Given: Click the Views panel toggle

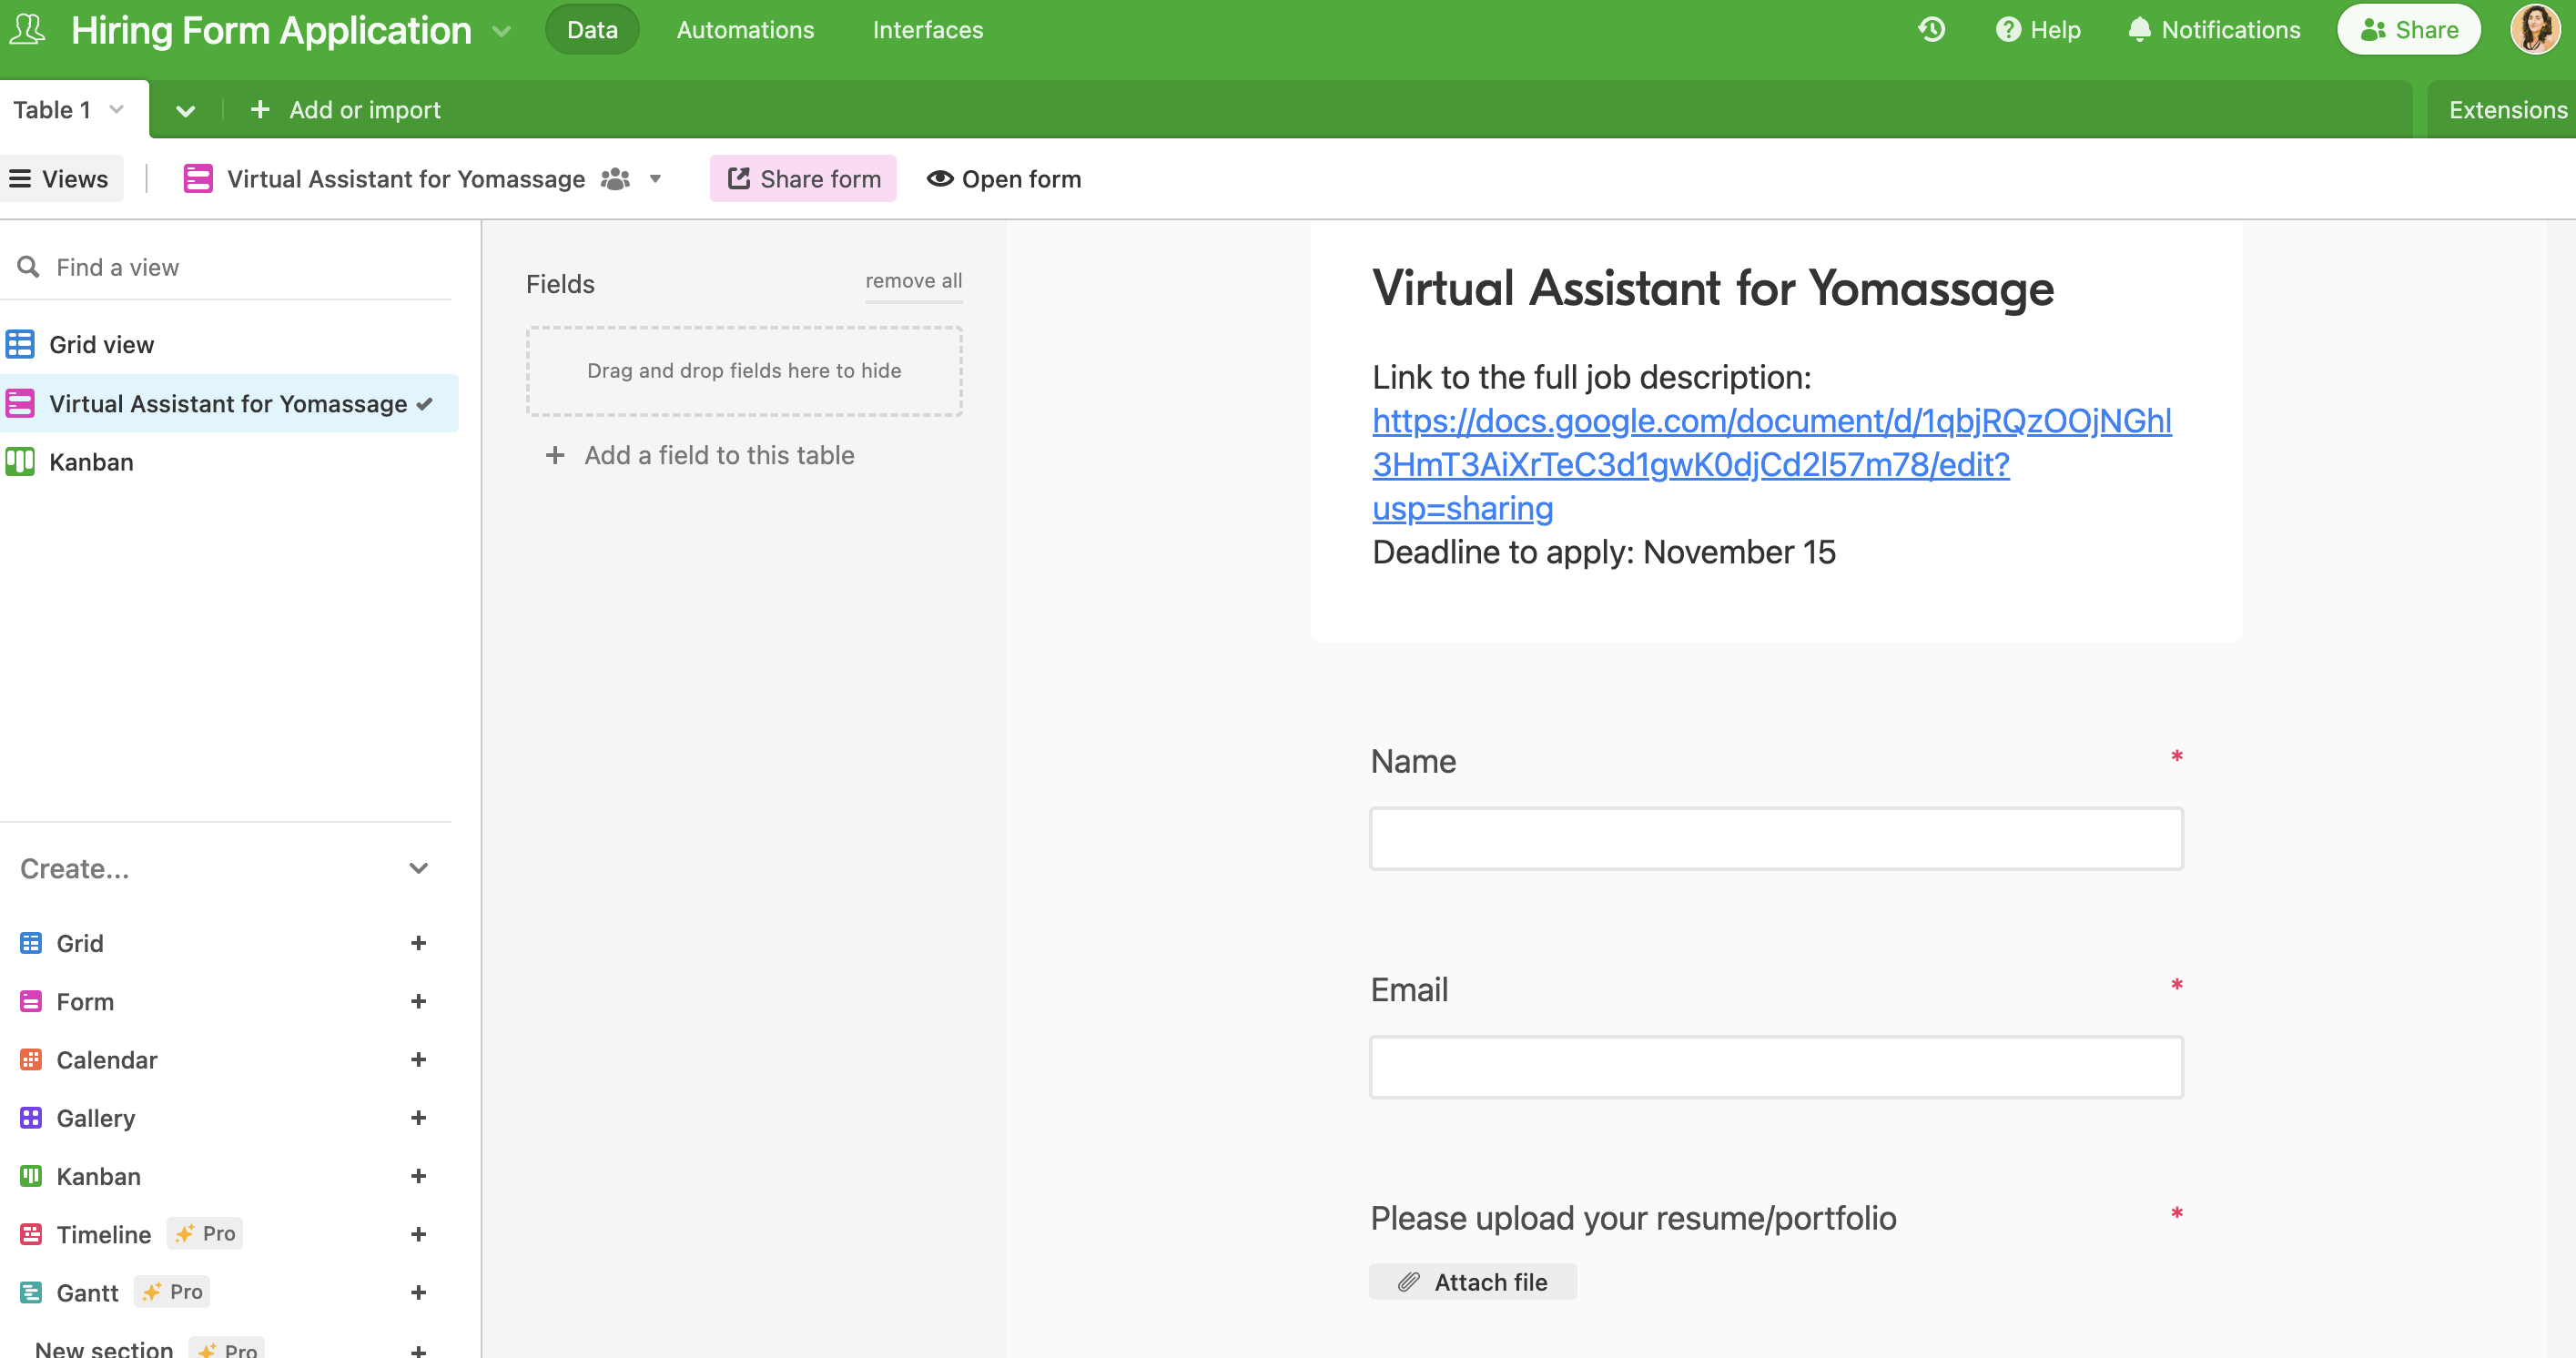Looking at the screenshot, I should point(60,179).
